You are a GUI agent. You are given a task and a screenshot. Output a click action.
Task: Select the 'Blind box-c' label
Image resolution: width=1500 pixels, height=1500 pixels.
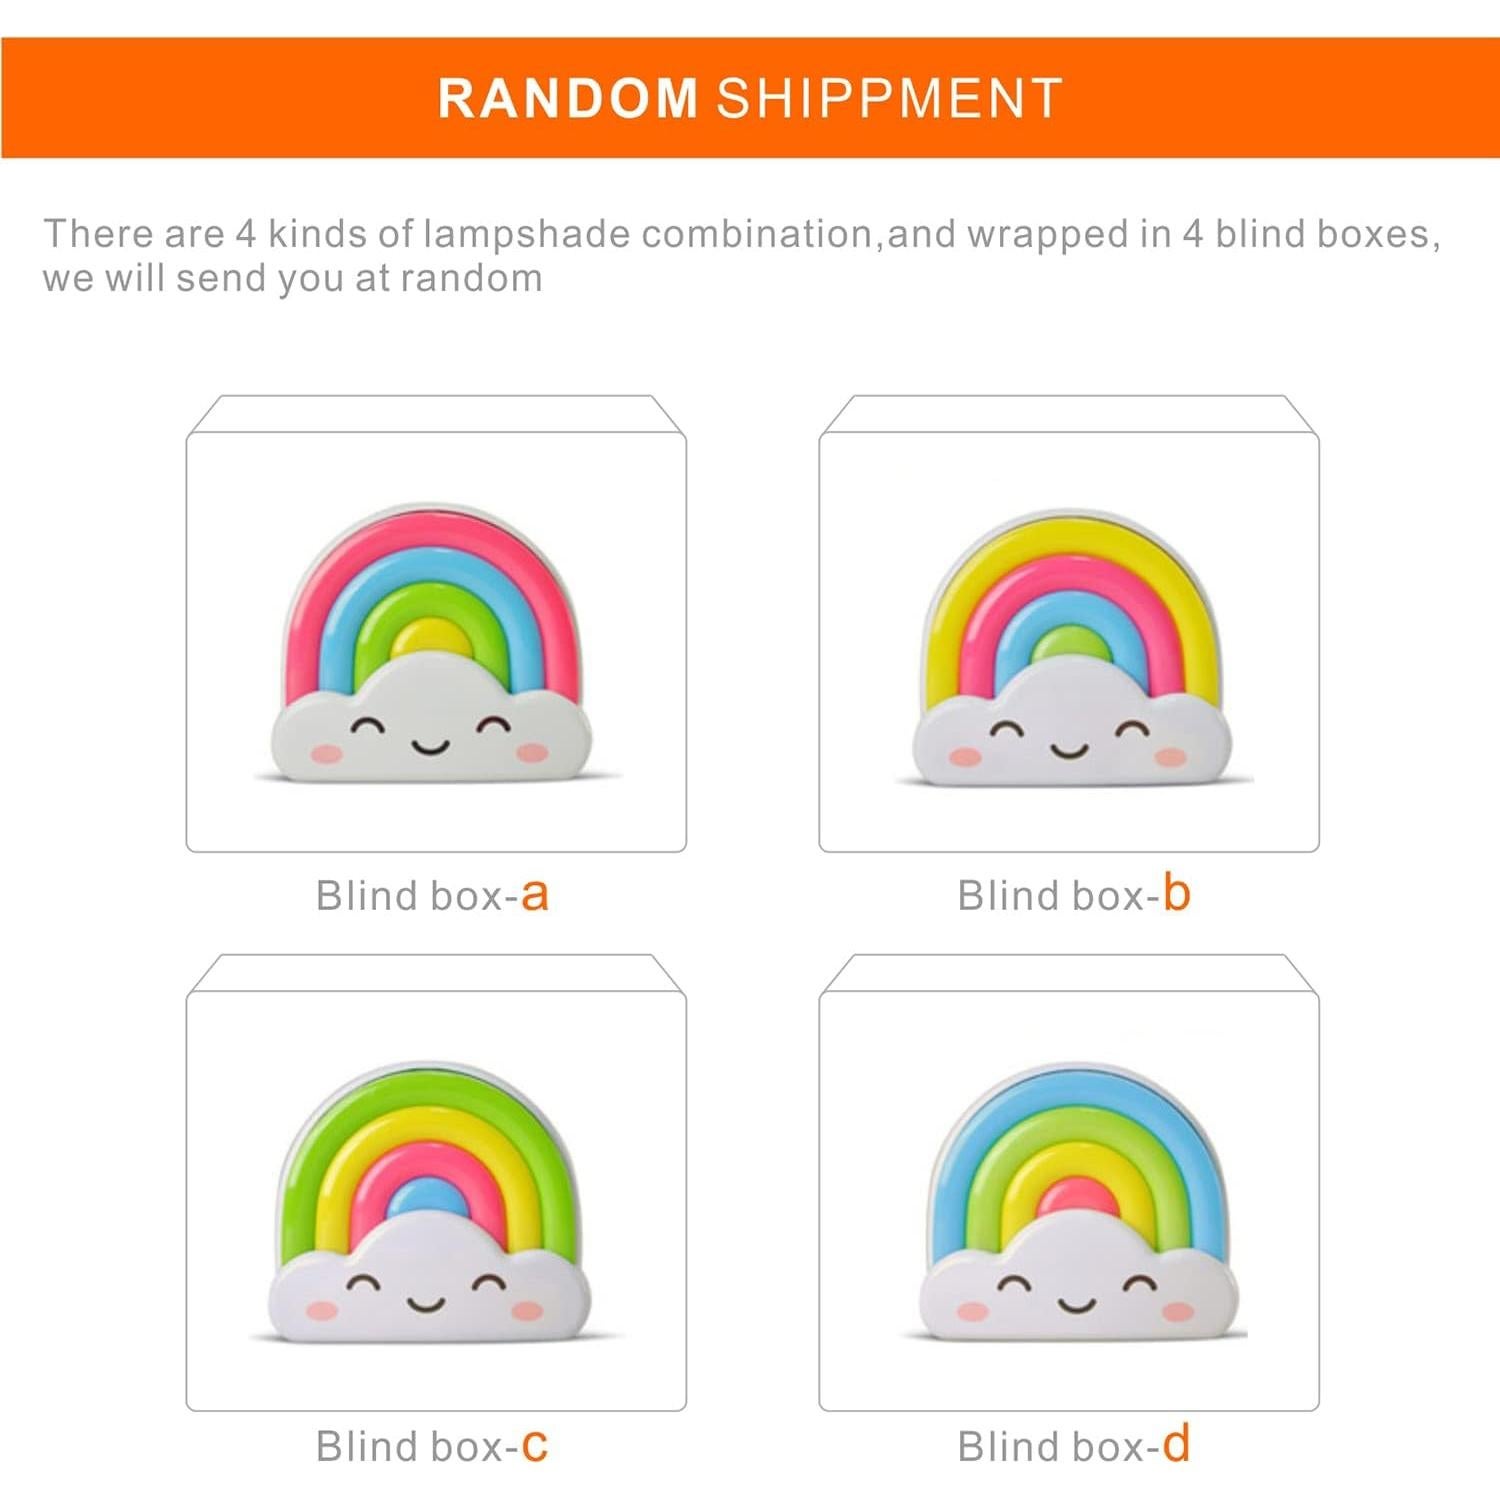point(432,1445)
